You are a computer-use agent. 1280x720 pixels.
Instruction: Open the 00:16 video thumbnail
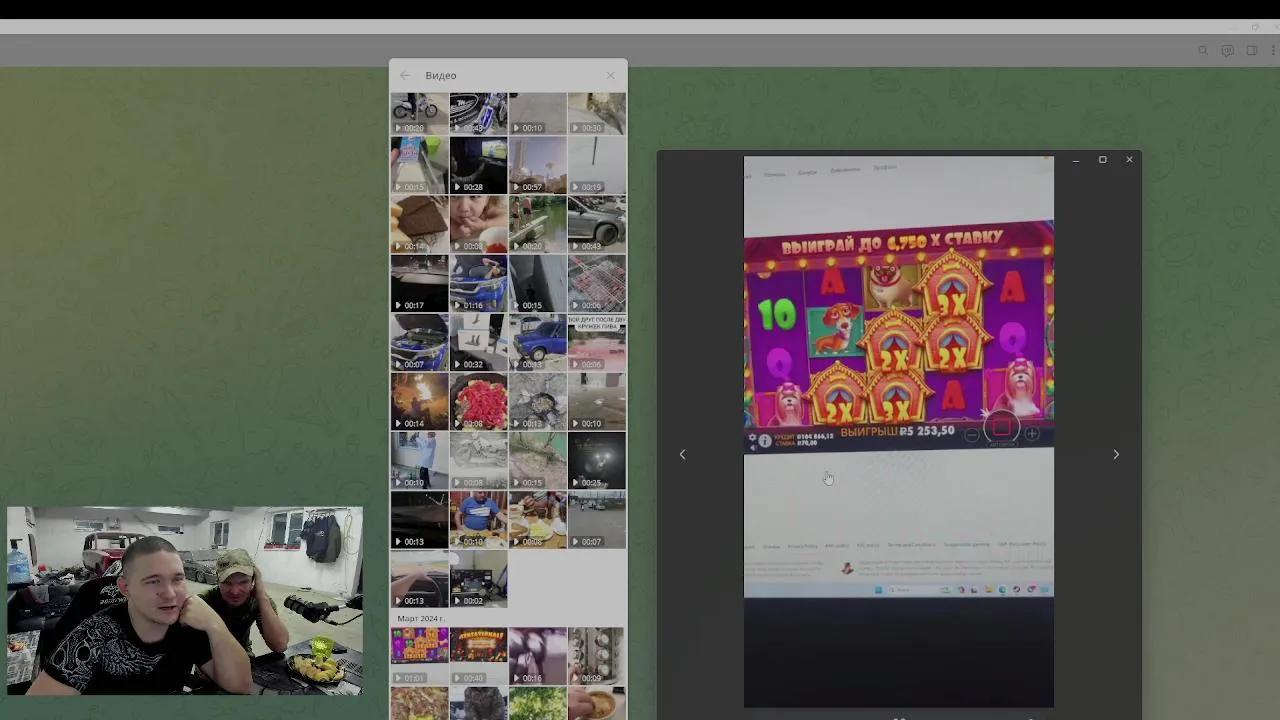coord(537,656)
